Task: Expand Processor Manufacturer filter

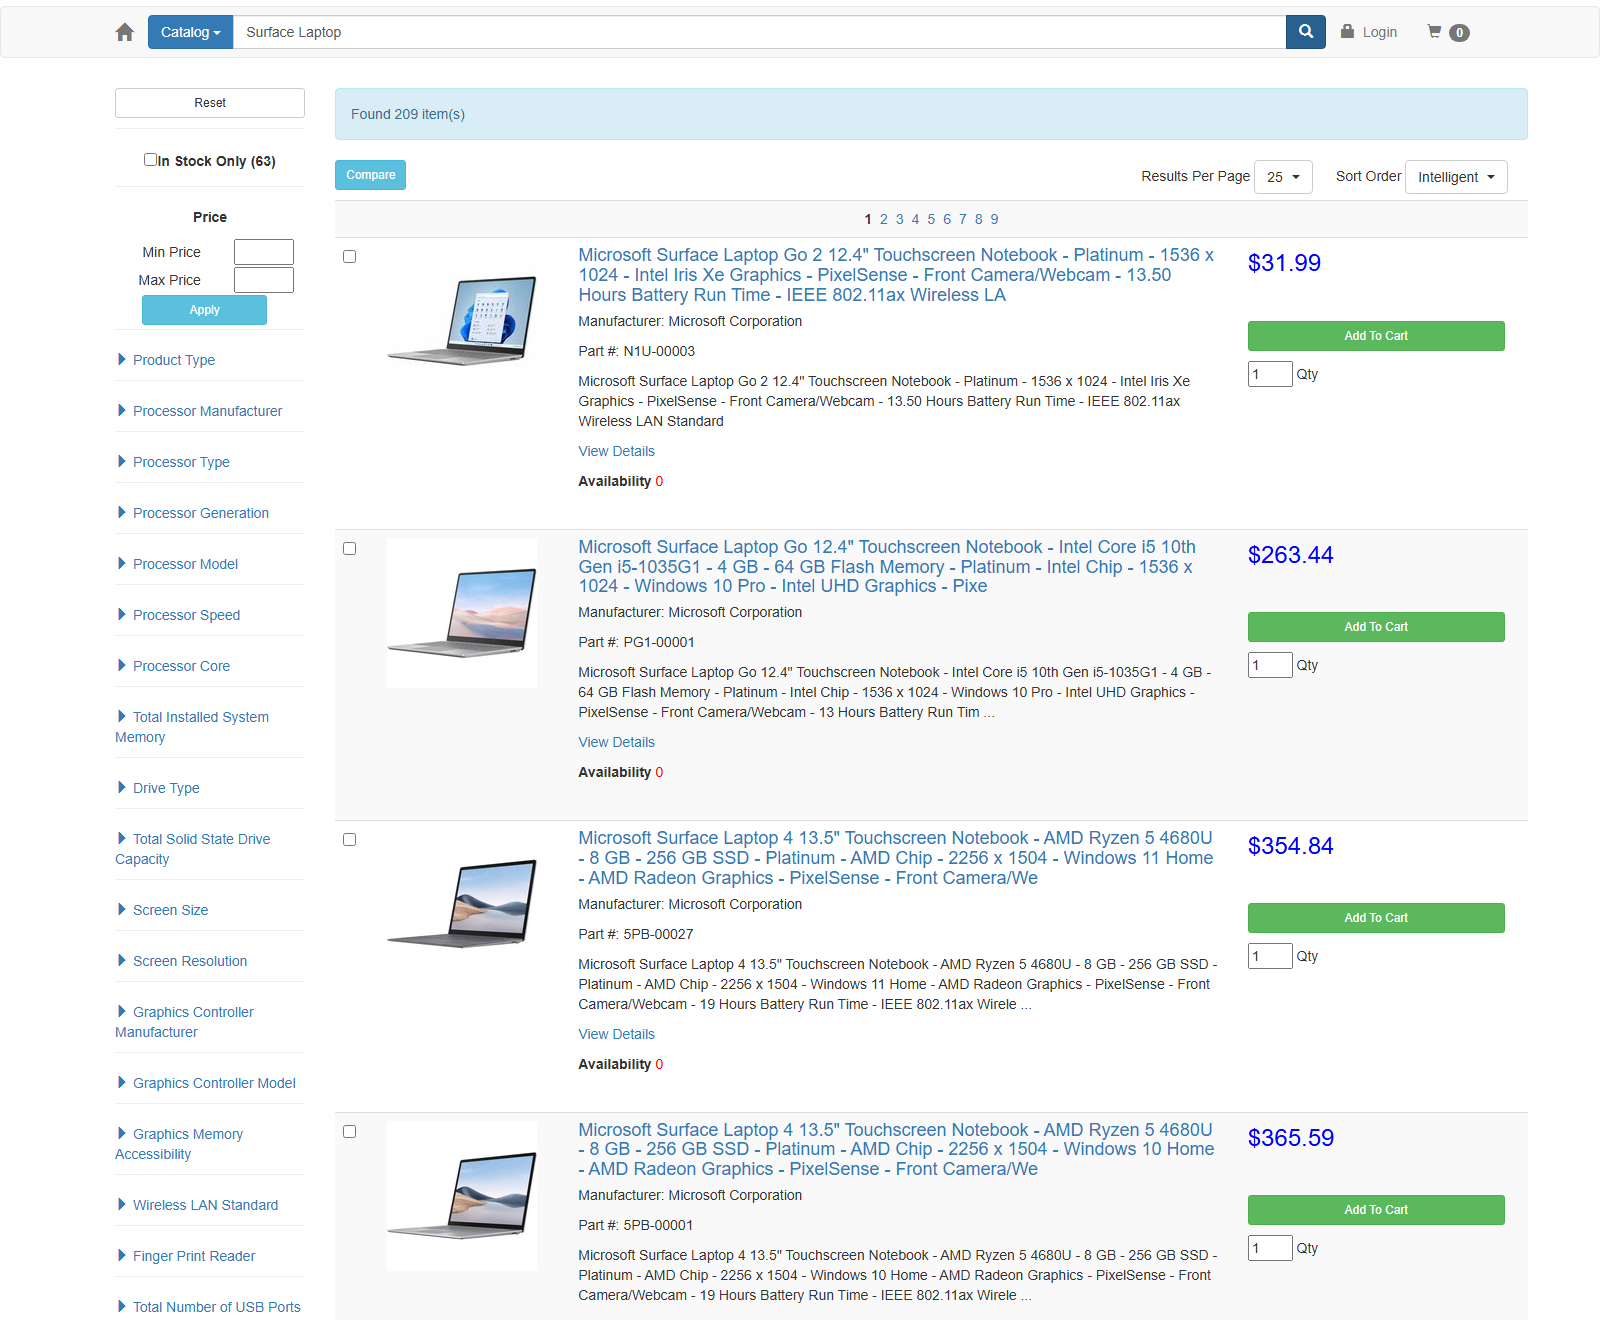Action: point(207,411)
